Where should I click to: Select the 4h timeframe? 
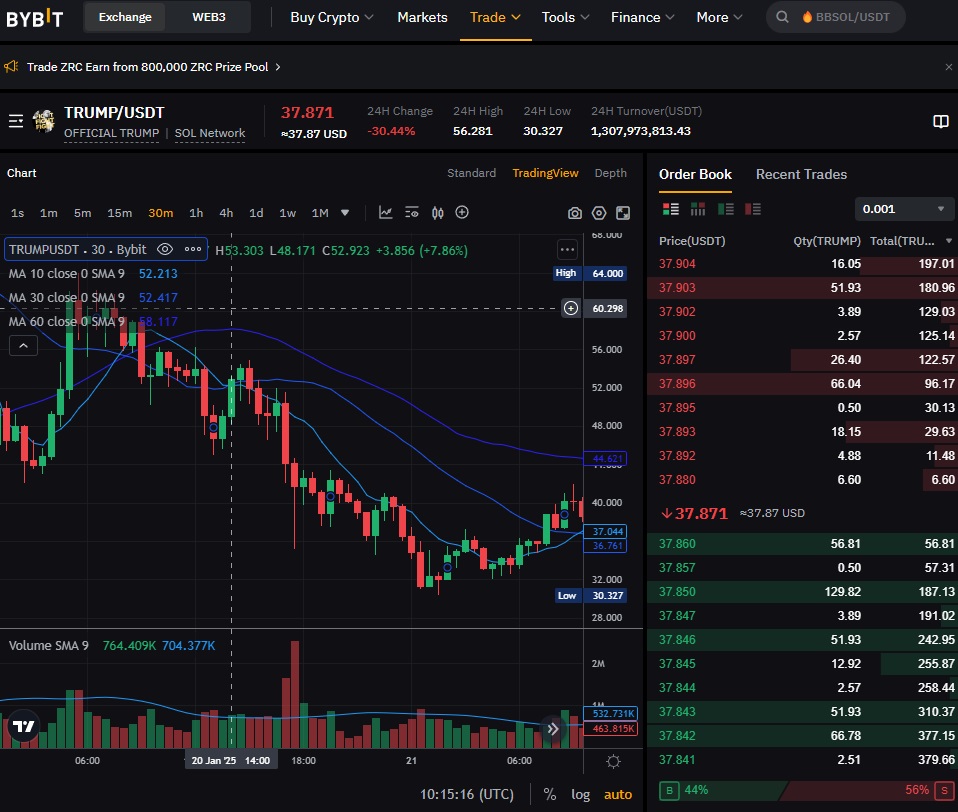coord(226,213)
